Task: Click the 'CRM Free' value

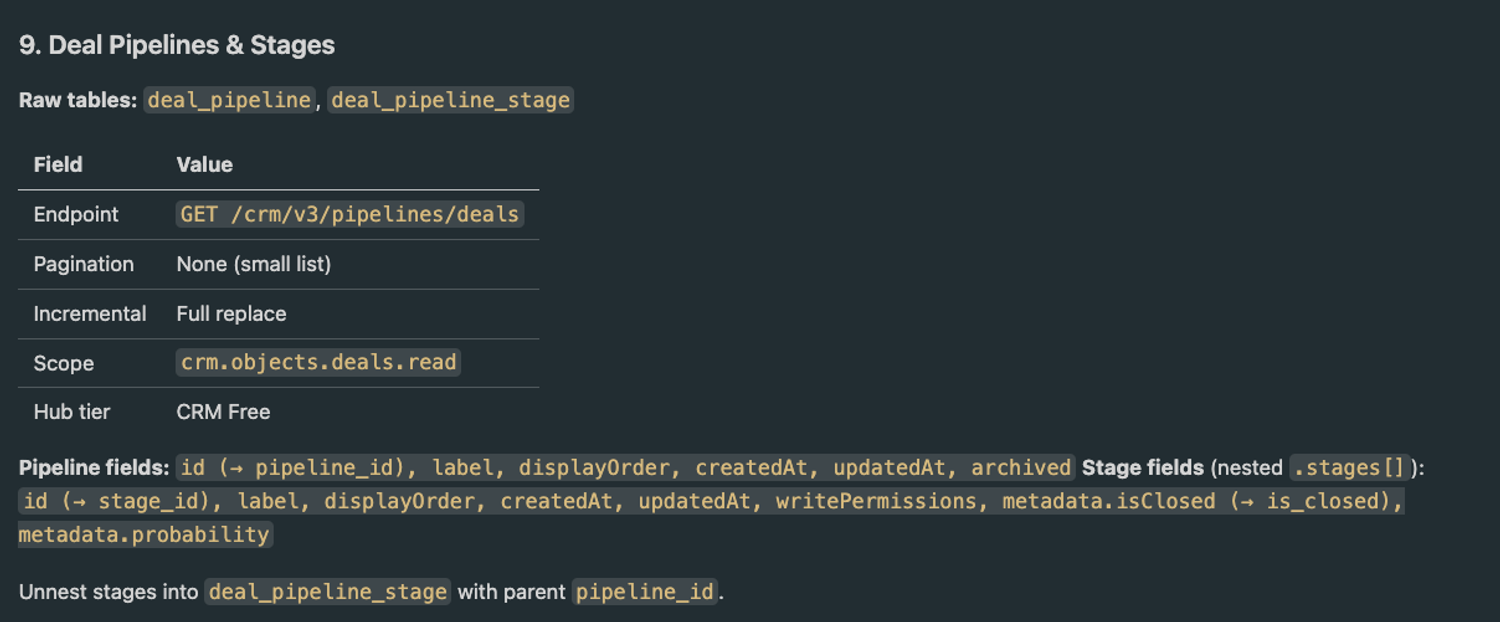Action: (x=224, y=412)
